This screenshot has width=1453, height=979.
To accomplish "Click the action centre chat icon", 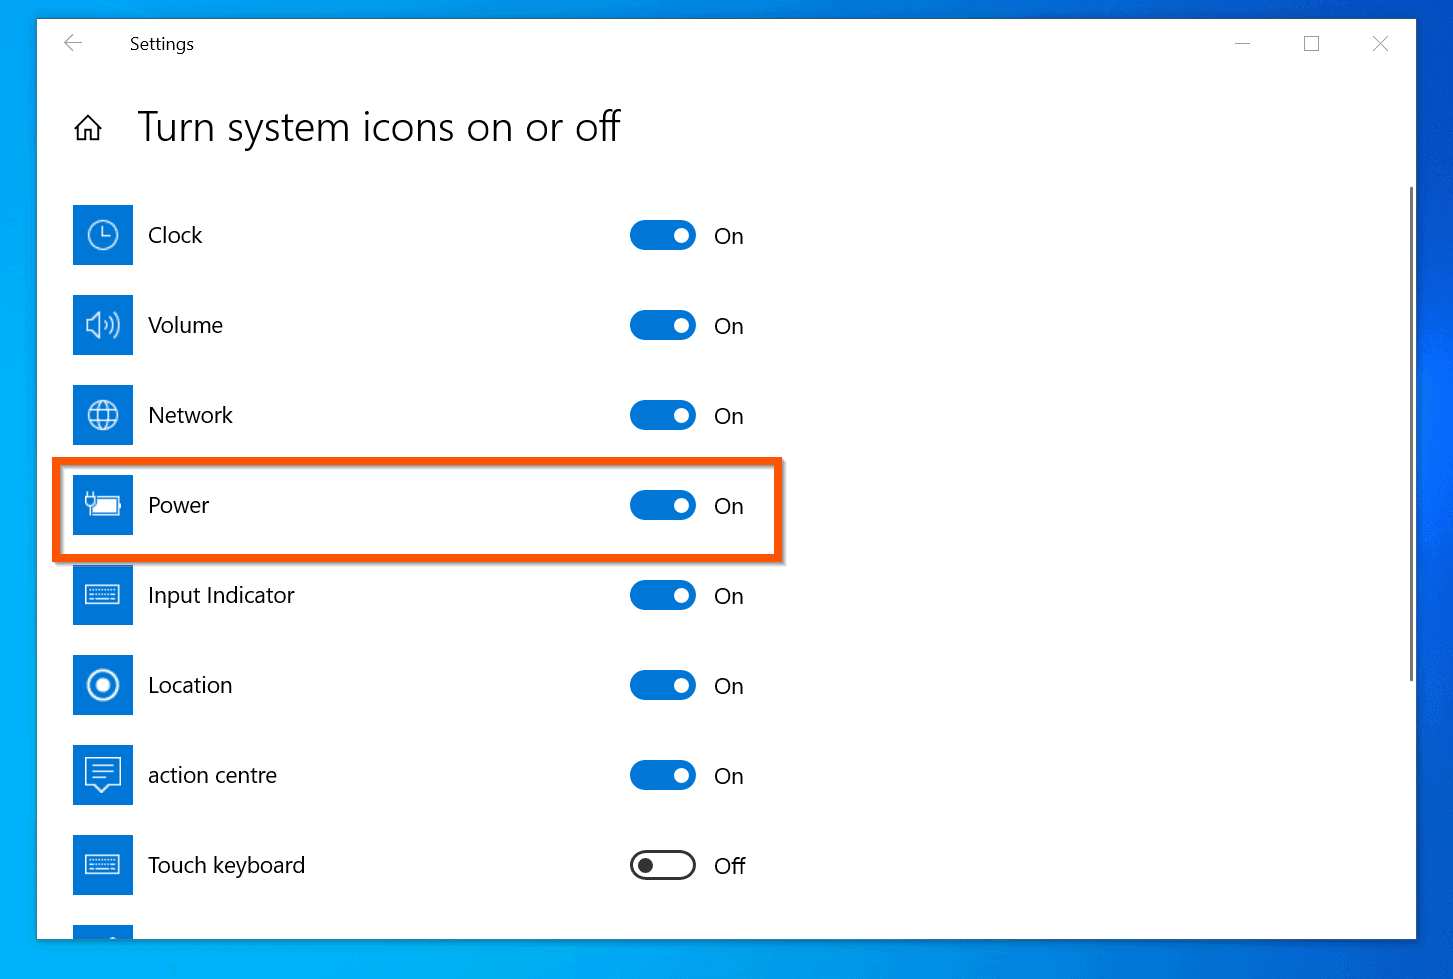I will pos(102,775).
